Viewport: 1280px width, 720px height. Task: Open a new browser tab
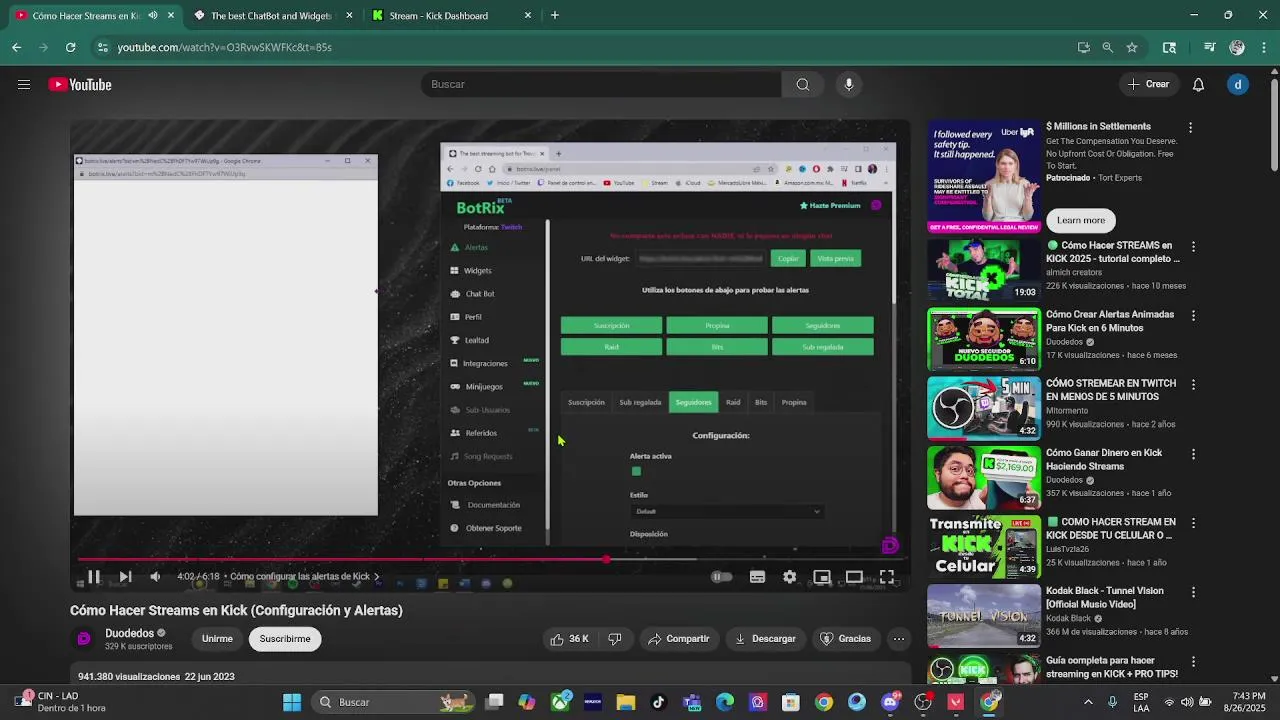[555, 16]
